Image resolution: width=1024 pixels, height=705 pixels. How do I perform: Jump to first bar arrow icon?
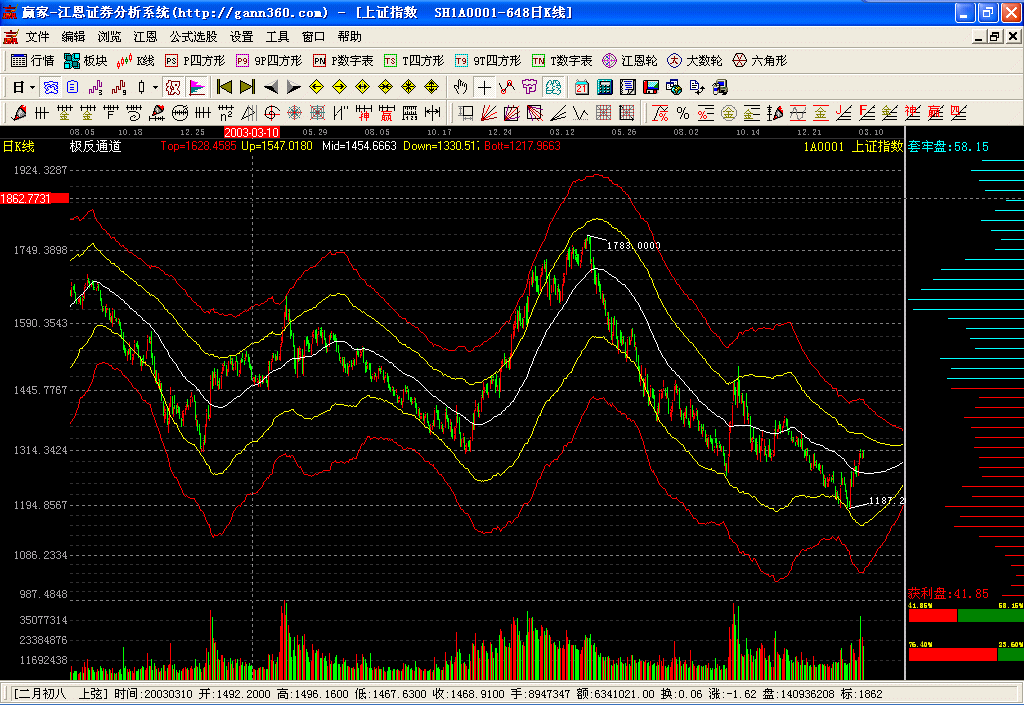(224, 87)
